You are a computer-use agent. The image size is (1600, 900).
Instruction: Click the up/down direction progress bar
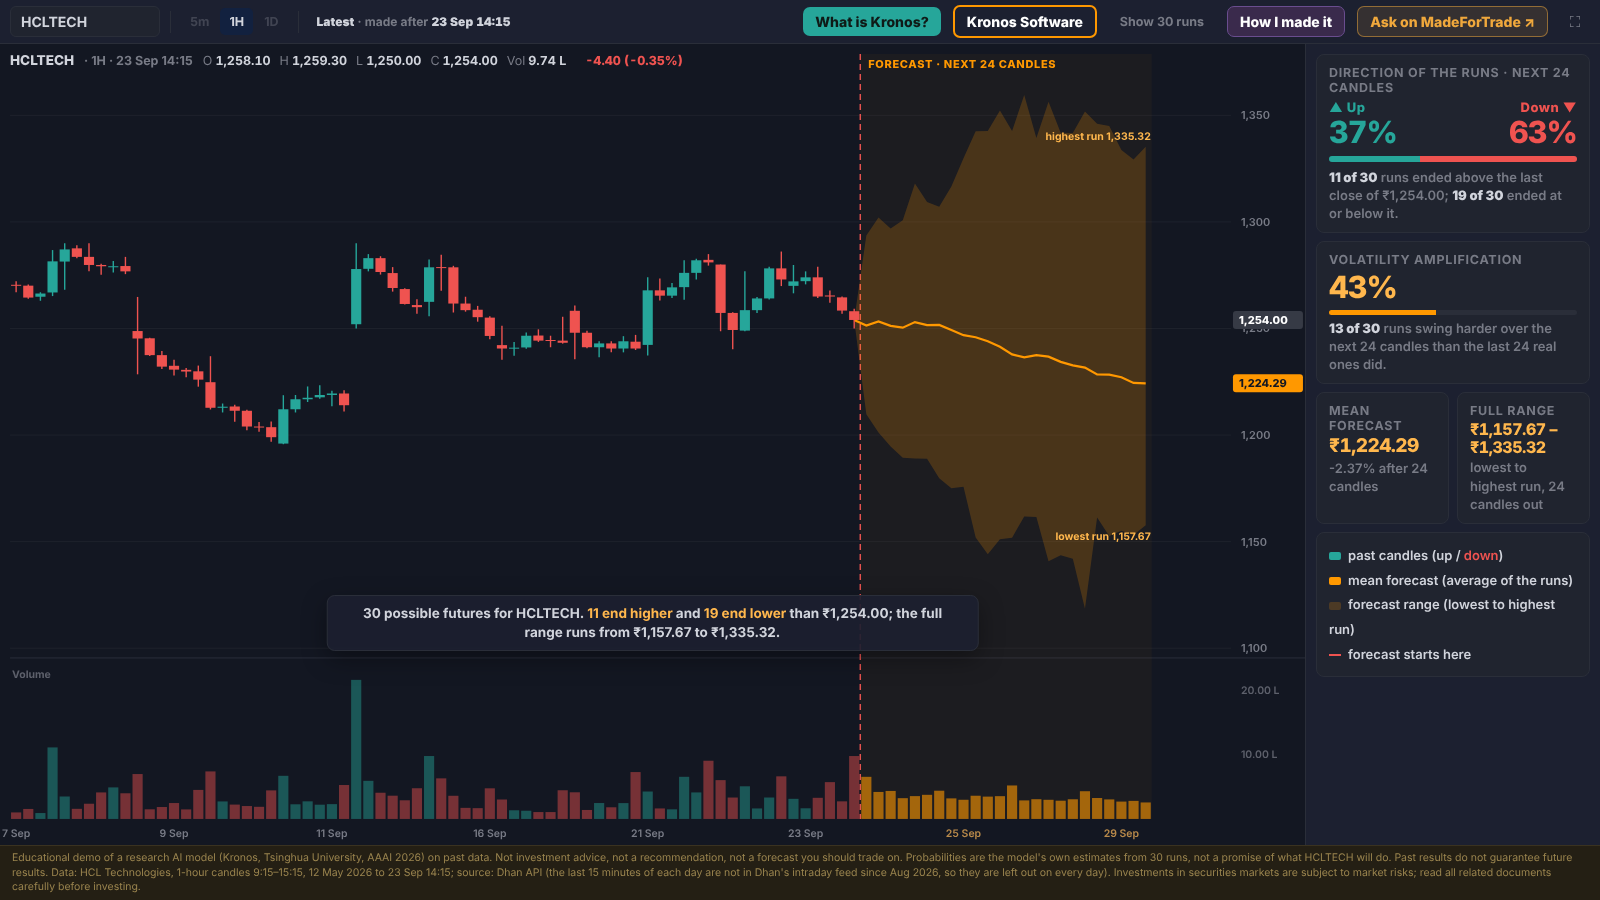[x=1453, y=159]
